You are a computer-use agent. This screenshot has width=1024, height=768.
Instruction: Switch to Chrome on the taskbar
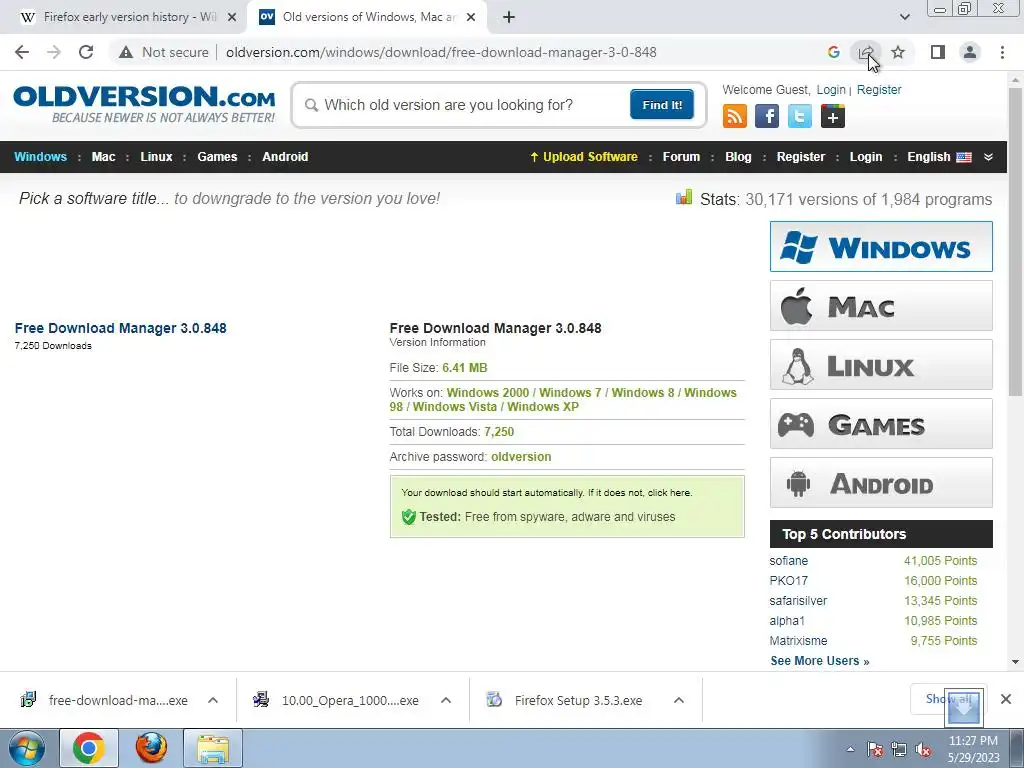(89, 748)
